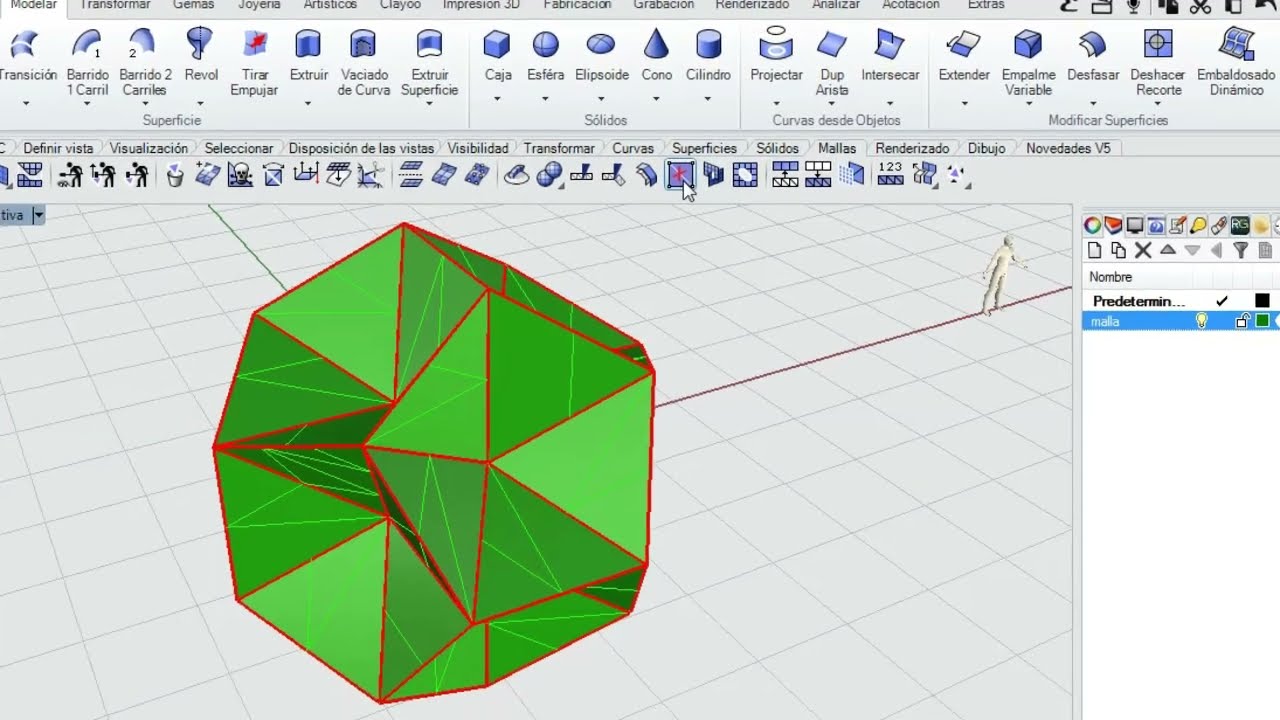Open the Visibilidad toolbar tab
This screenshot has width=1280, height=720.
click(478, 148)
